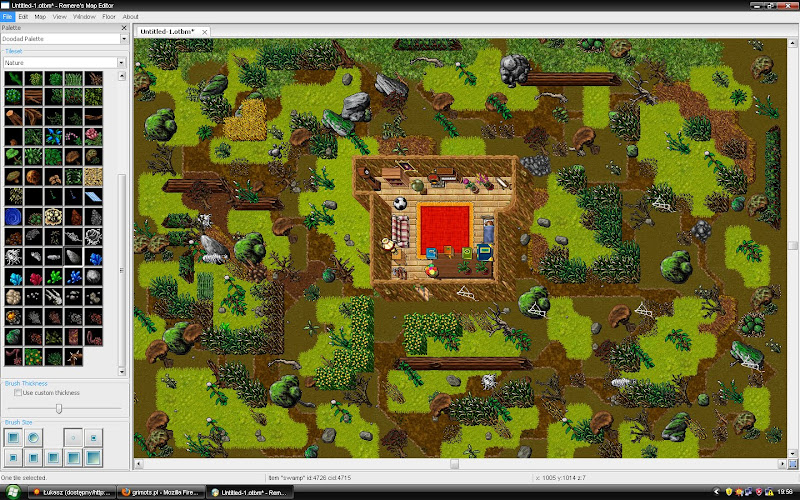Choose the green crystal doodad
800x500 pixels.
coord(53,276)
